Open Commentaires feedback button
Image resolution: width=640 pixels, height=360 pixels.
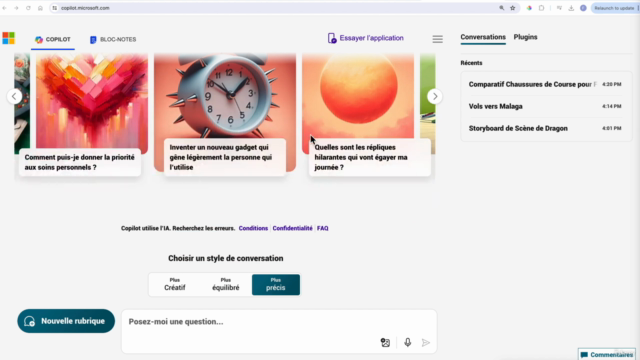(x=607, y=354)
